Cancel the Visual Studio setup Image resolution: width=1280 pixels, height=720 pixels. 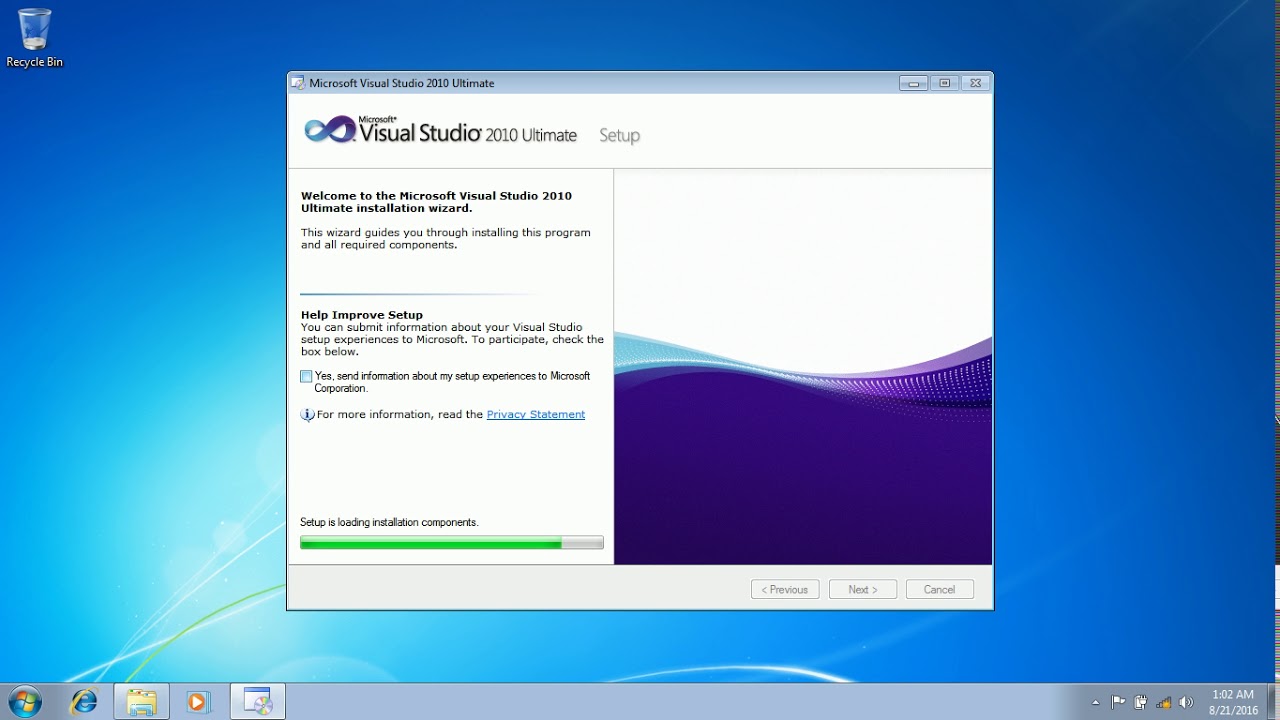coord(940,590)
